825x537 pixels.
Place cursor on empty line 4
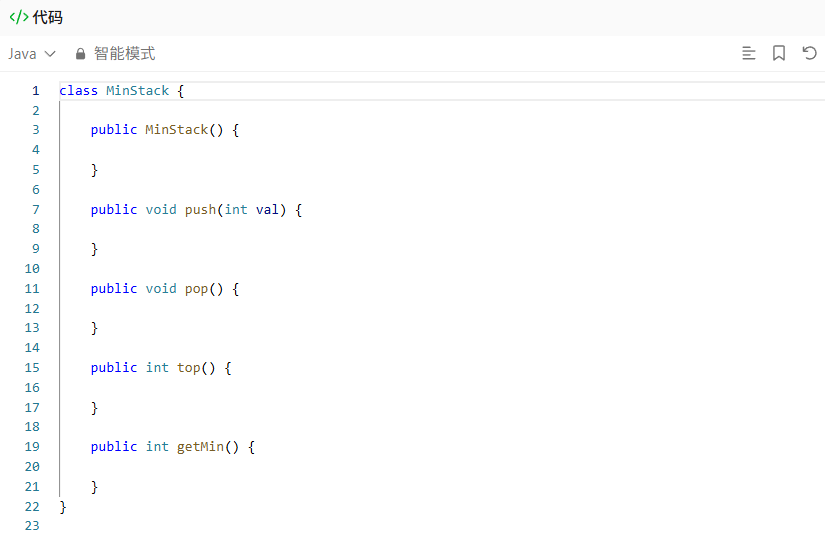(442, 150)
